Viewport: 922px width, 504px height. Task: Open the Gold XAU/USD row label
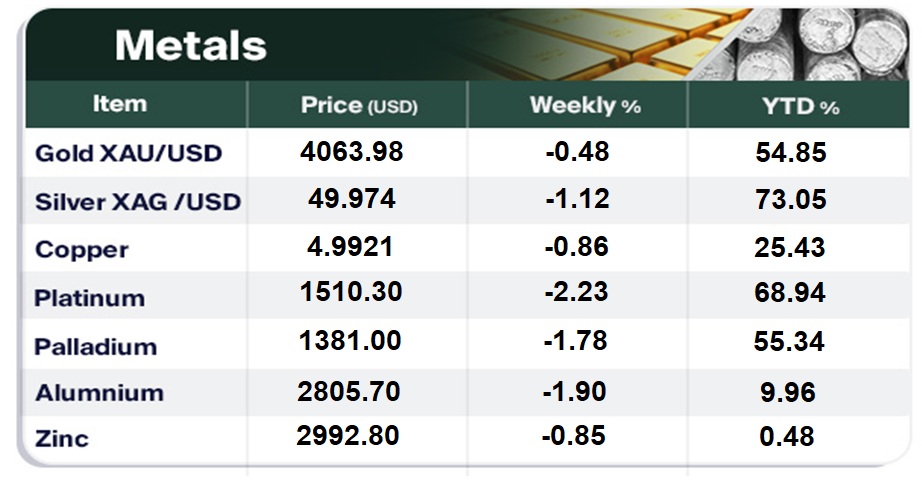tap(128, 154)
